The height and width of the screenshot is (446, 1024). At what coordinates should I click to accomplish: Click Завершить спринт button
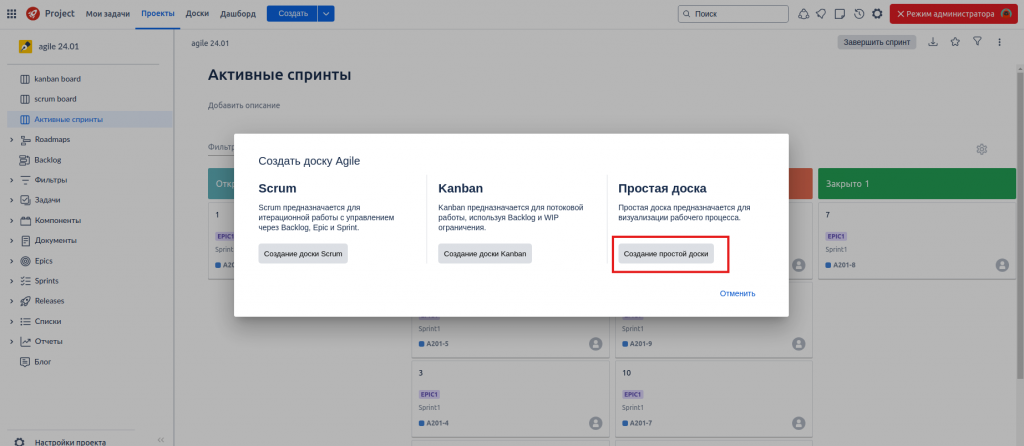[x=877, y=42]
